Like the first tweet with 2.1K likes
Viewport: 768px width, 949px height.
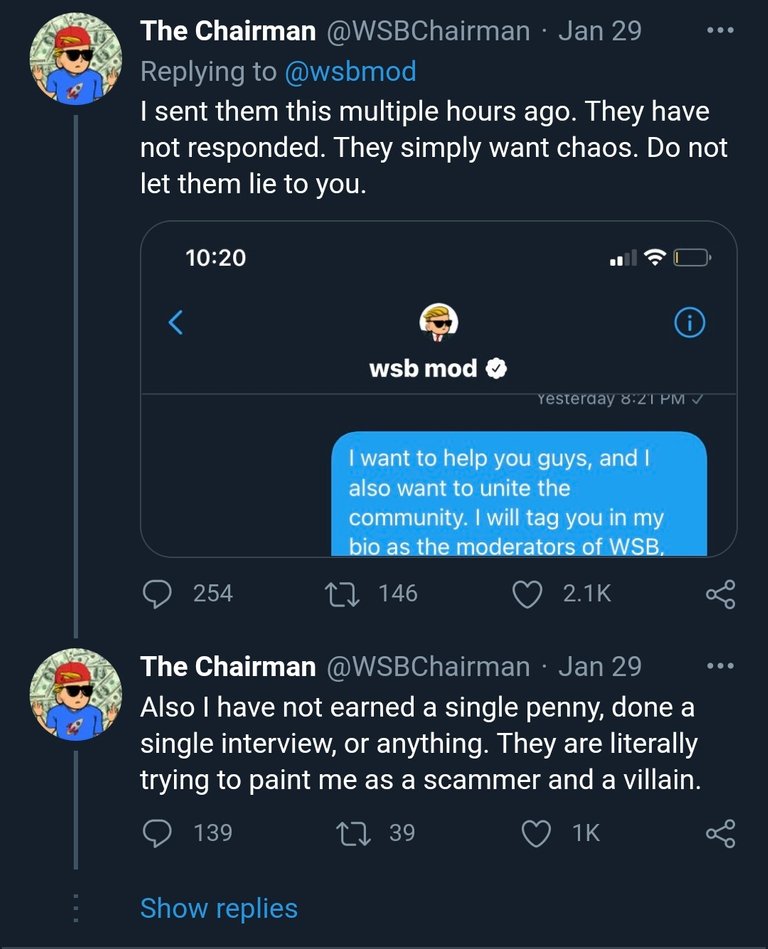pyautogui.click(x=526, y=594)
